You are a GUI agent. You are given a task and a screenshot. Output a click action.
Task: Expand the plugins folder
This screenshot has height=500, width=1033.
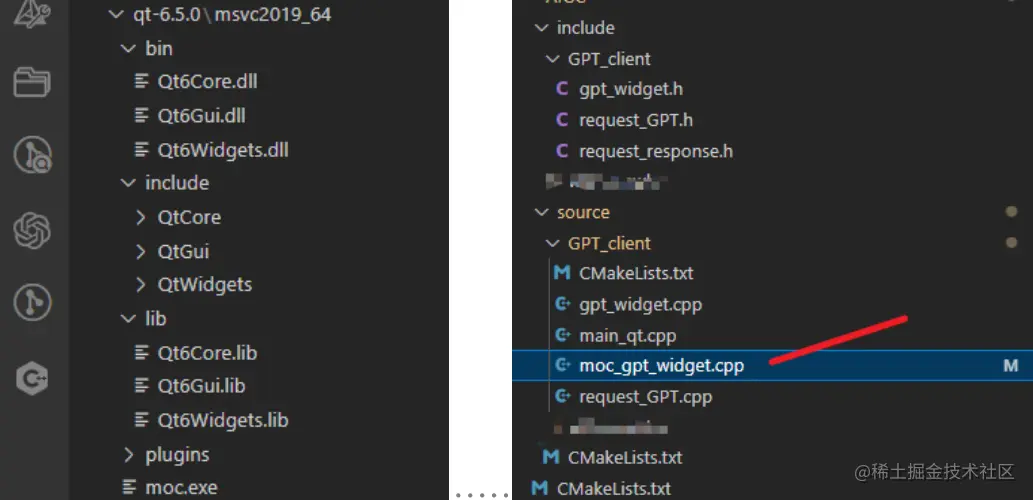click(x=128, y=455)
